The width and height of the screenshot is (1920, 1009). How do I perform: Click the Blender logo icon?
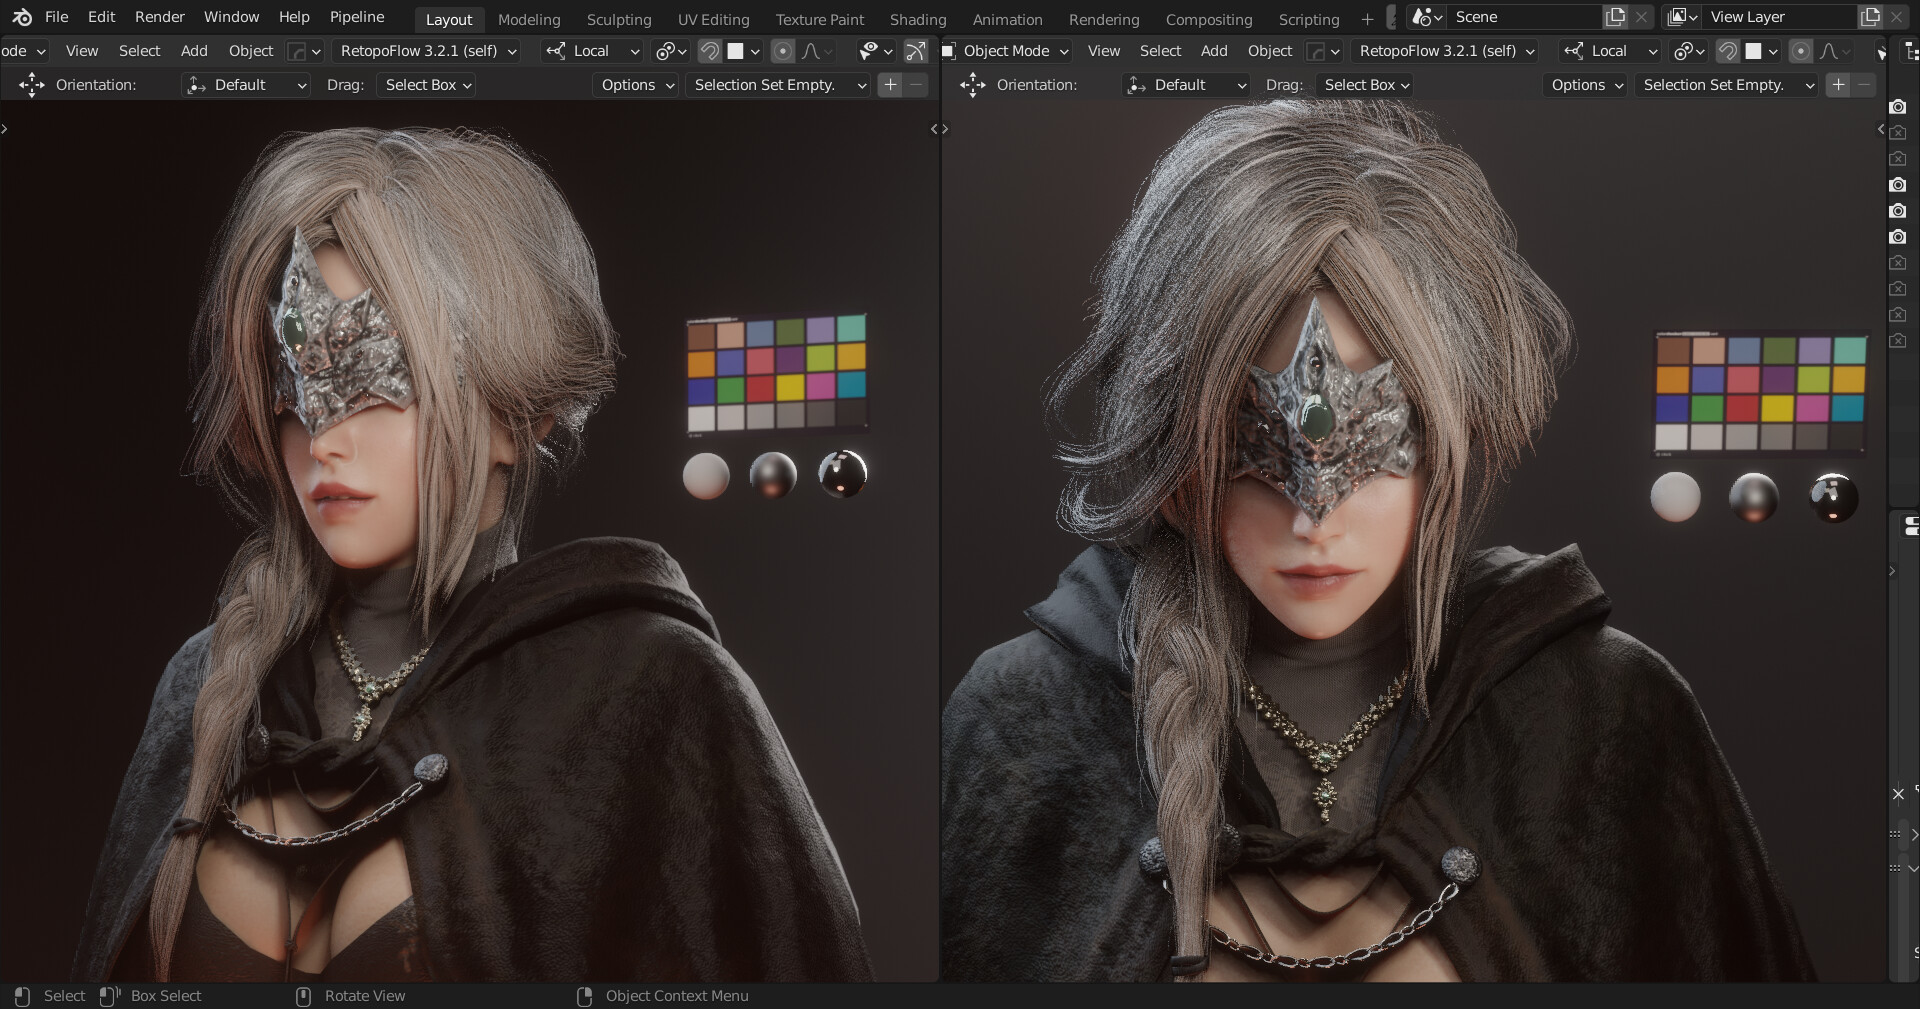[22, 17]
